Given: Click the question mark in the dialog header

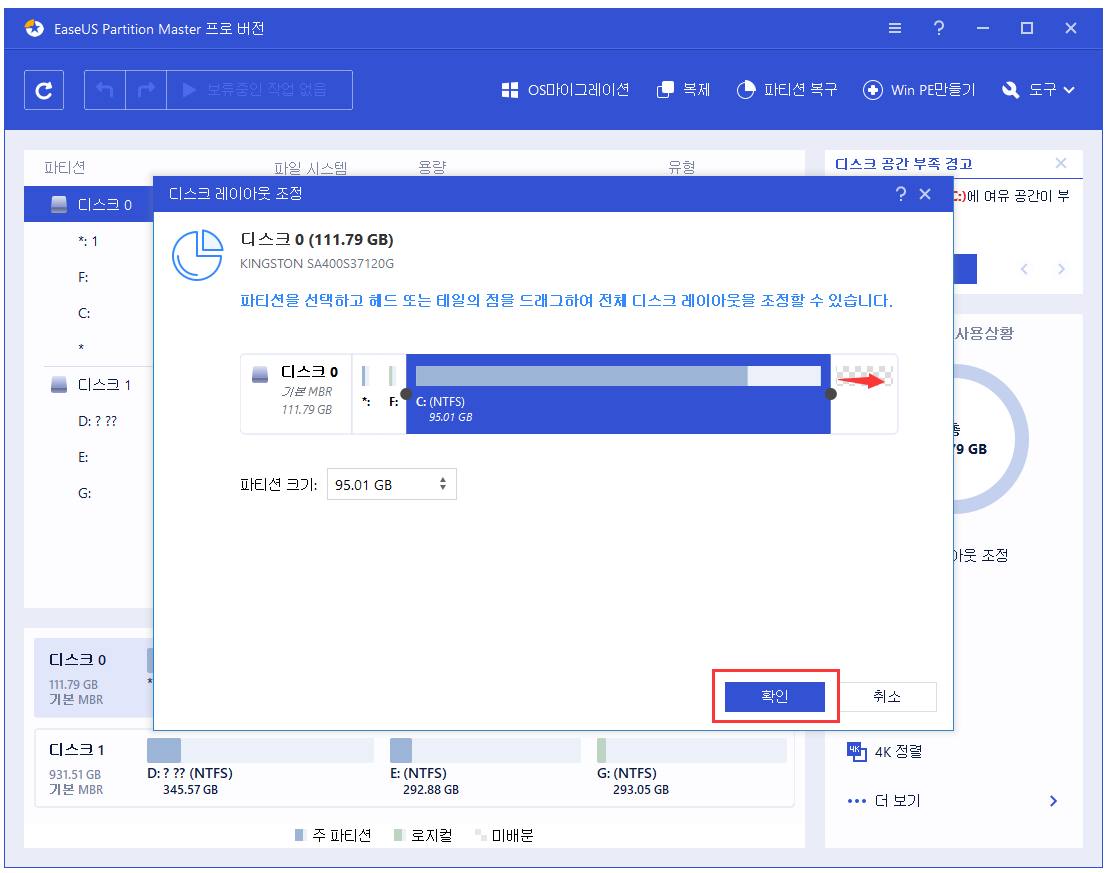Looking at the screenshot, I should pyautogui.click(x=900, y=195).
